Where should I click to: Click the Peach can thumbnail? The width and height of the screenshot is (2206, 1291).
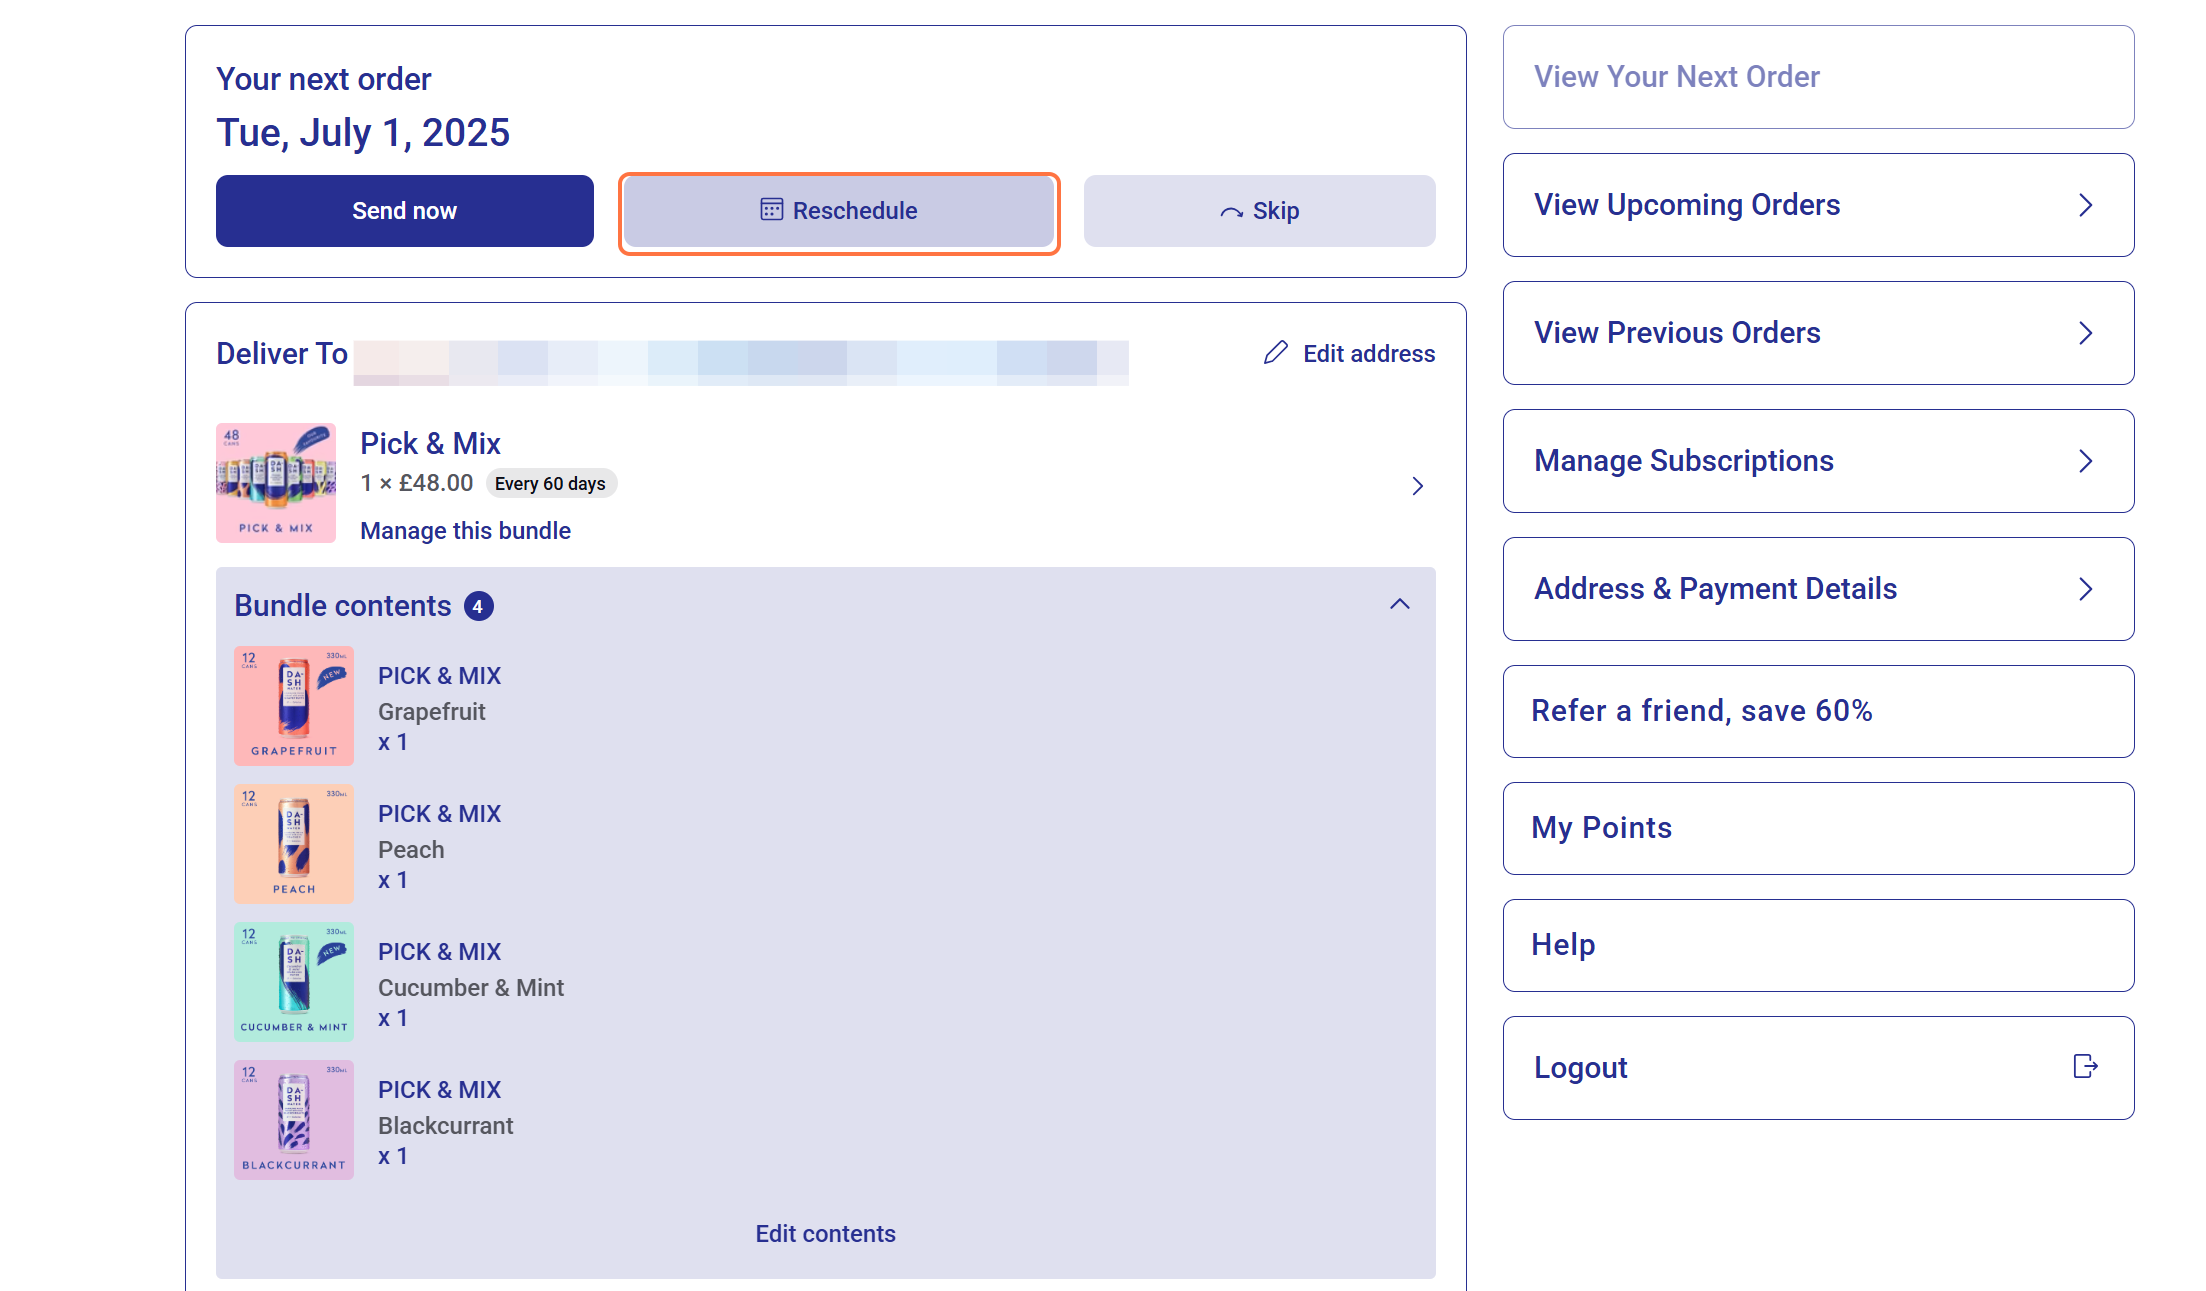click(x=294, y=844)
